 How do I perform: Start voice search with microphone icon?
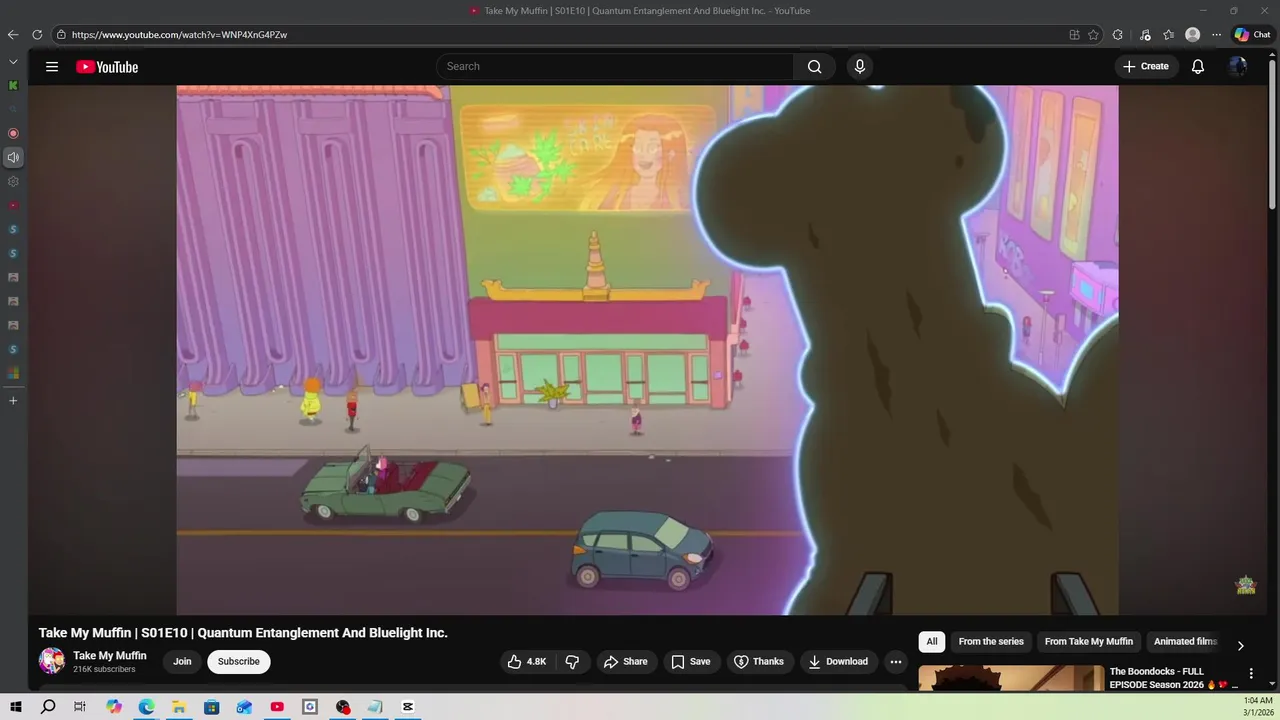click(x=859, y=67)
